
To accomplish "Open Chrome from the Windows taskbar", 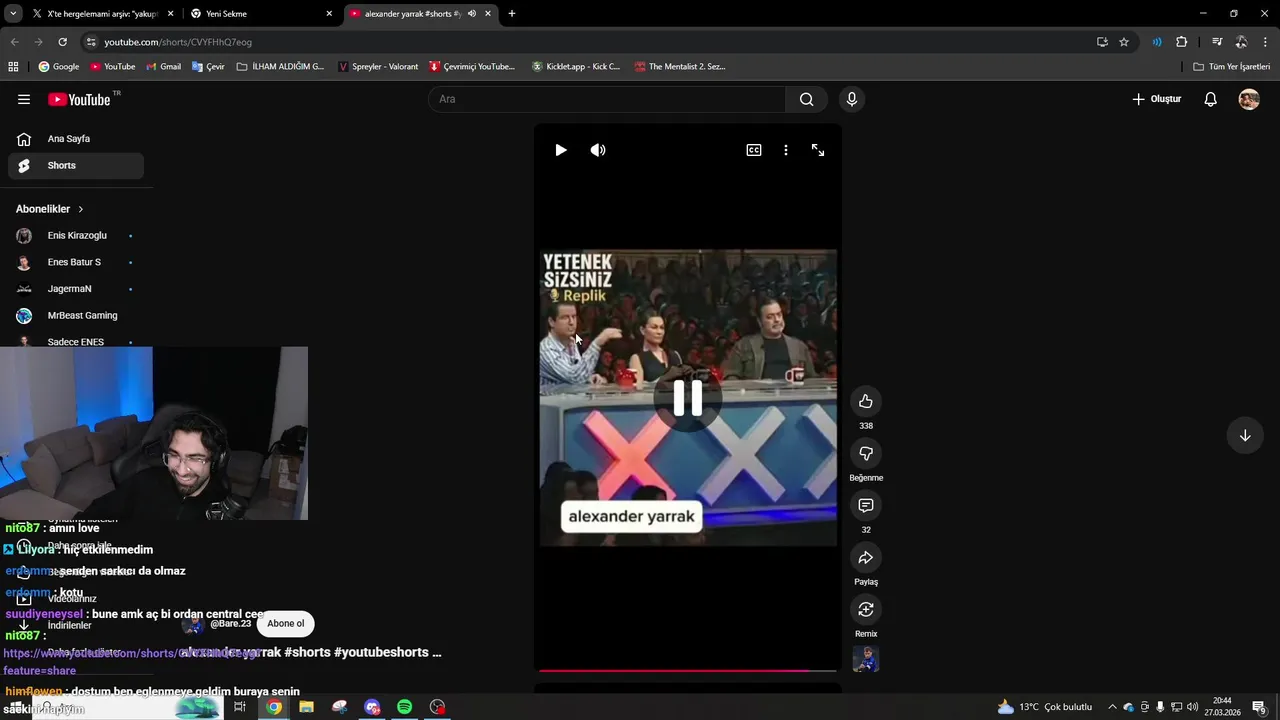I will click(274, 707).
